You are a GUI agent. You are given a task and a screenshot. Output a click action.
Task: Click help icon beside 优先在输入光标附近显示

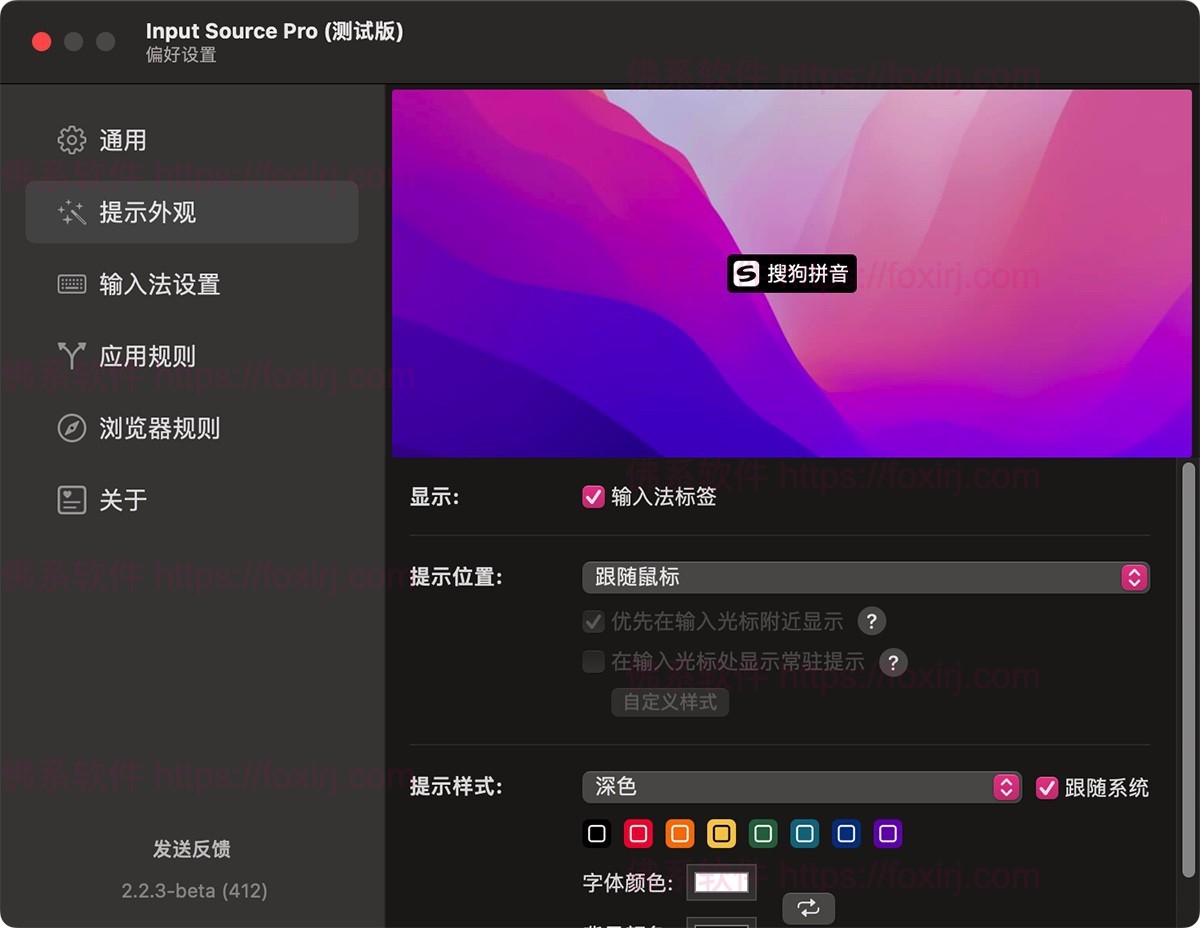(871, 621)
